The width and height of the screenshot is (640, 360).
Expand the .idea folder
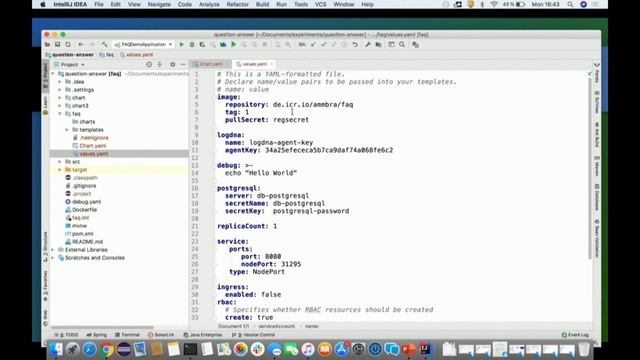[x=60, y=82]
